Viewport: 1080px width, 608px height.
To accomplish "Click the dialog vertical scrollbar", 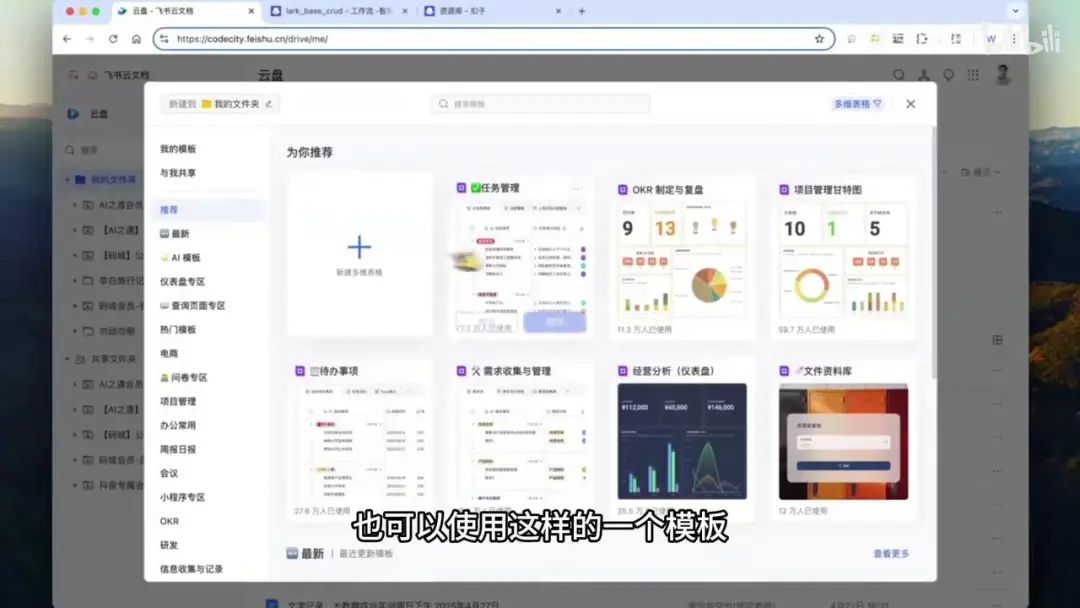I will [933, 251].
